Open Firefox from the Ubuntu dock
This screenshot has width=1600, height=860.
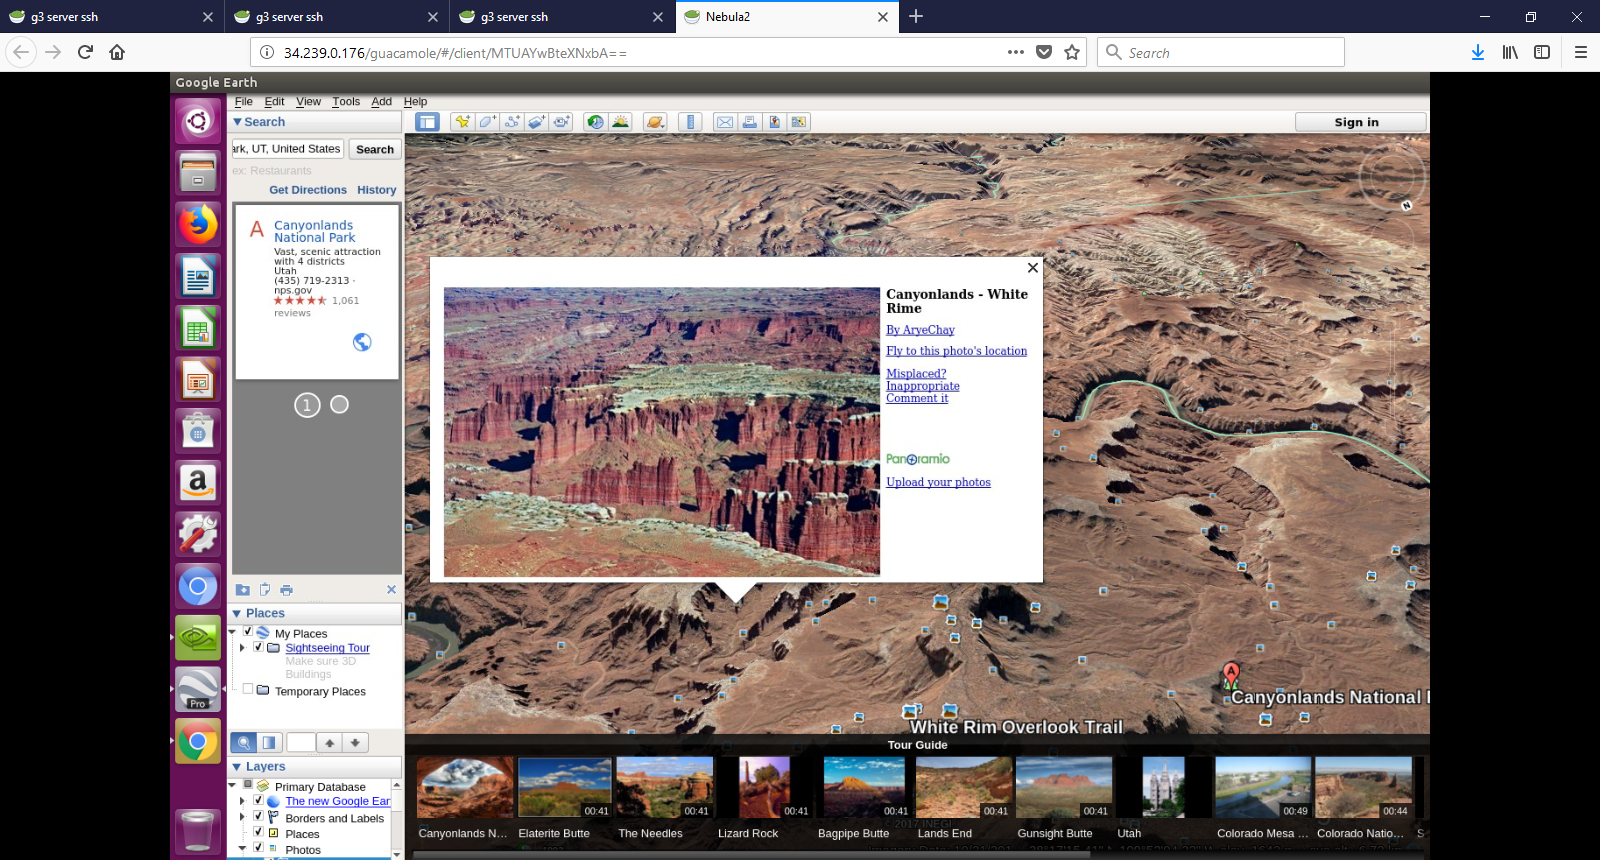tap(198, 224)
